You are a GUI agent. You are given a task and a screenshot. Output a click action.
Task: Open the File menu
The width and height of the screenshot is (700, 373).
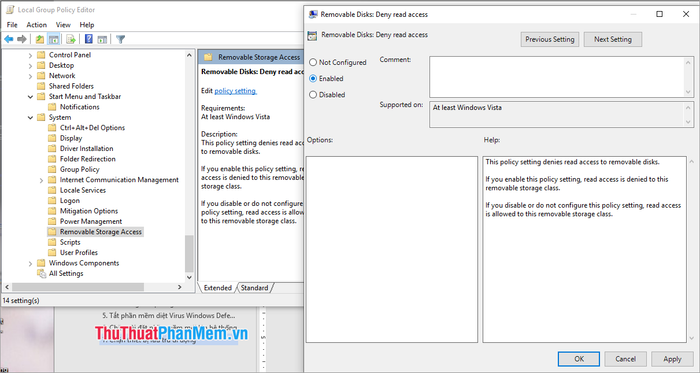pos(12,25)
